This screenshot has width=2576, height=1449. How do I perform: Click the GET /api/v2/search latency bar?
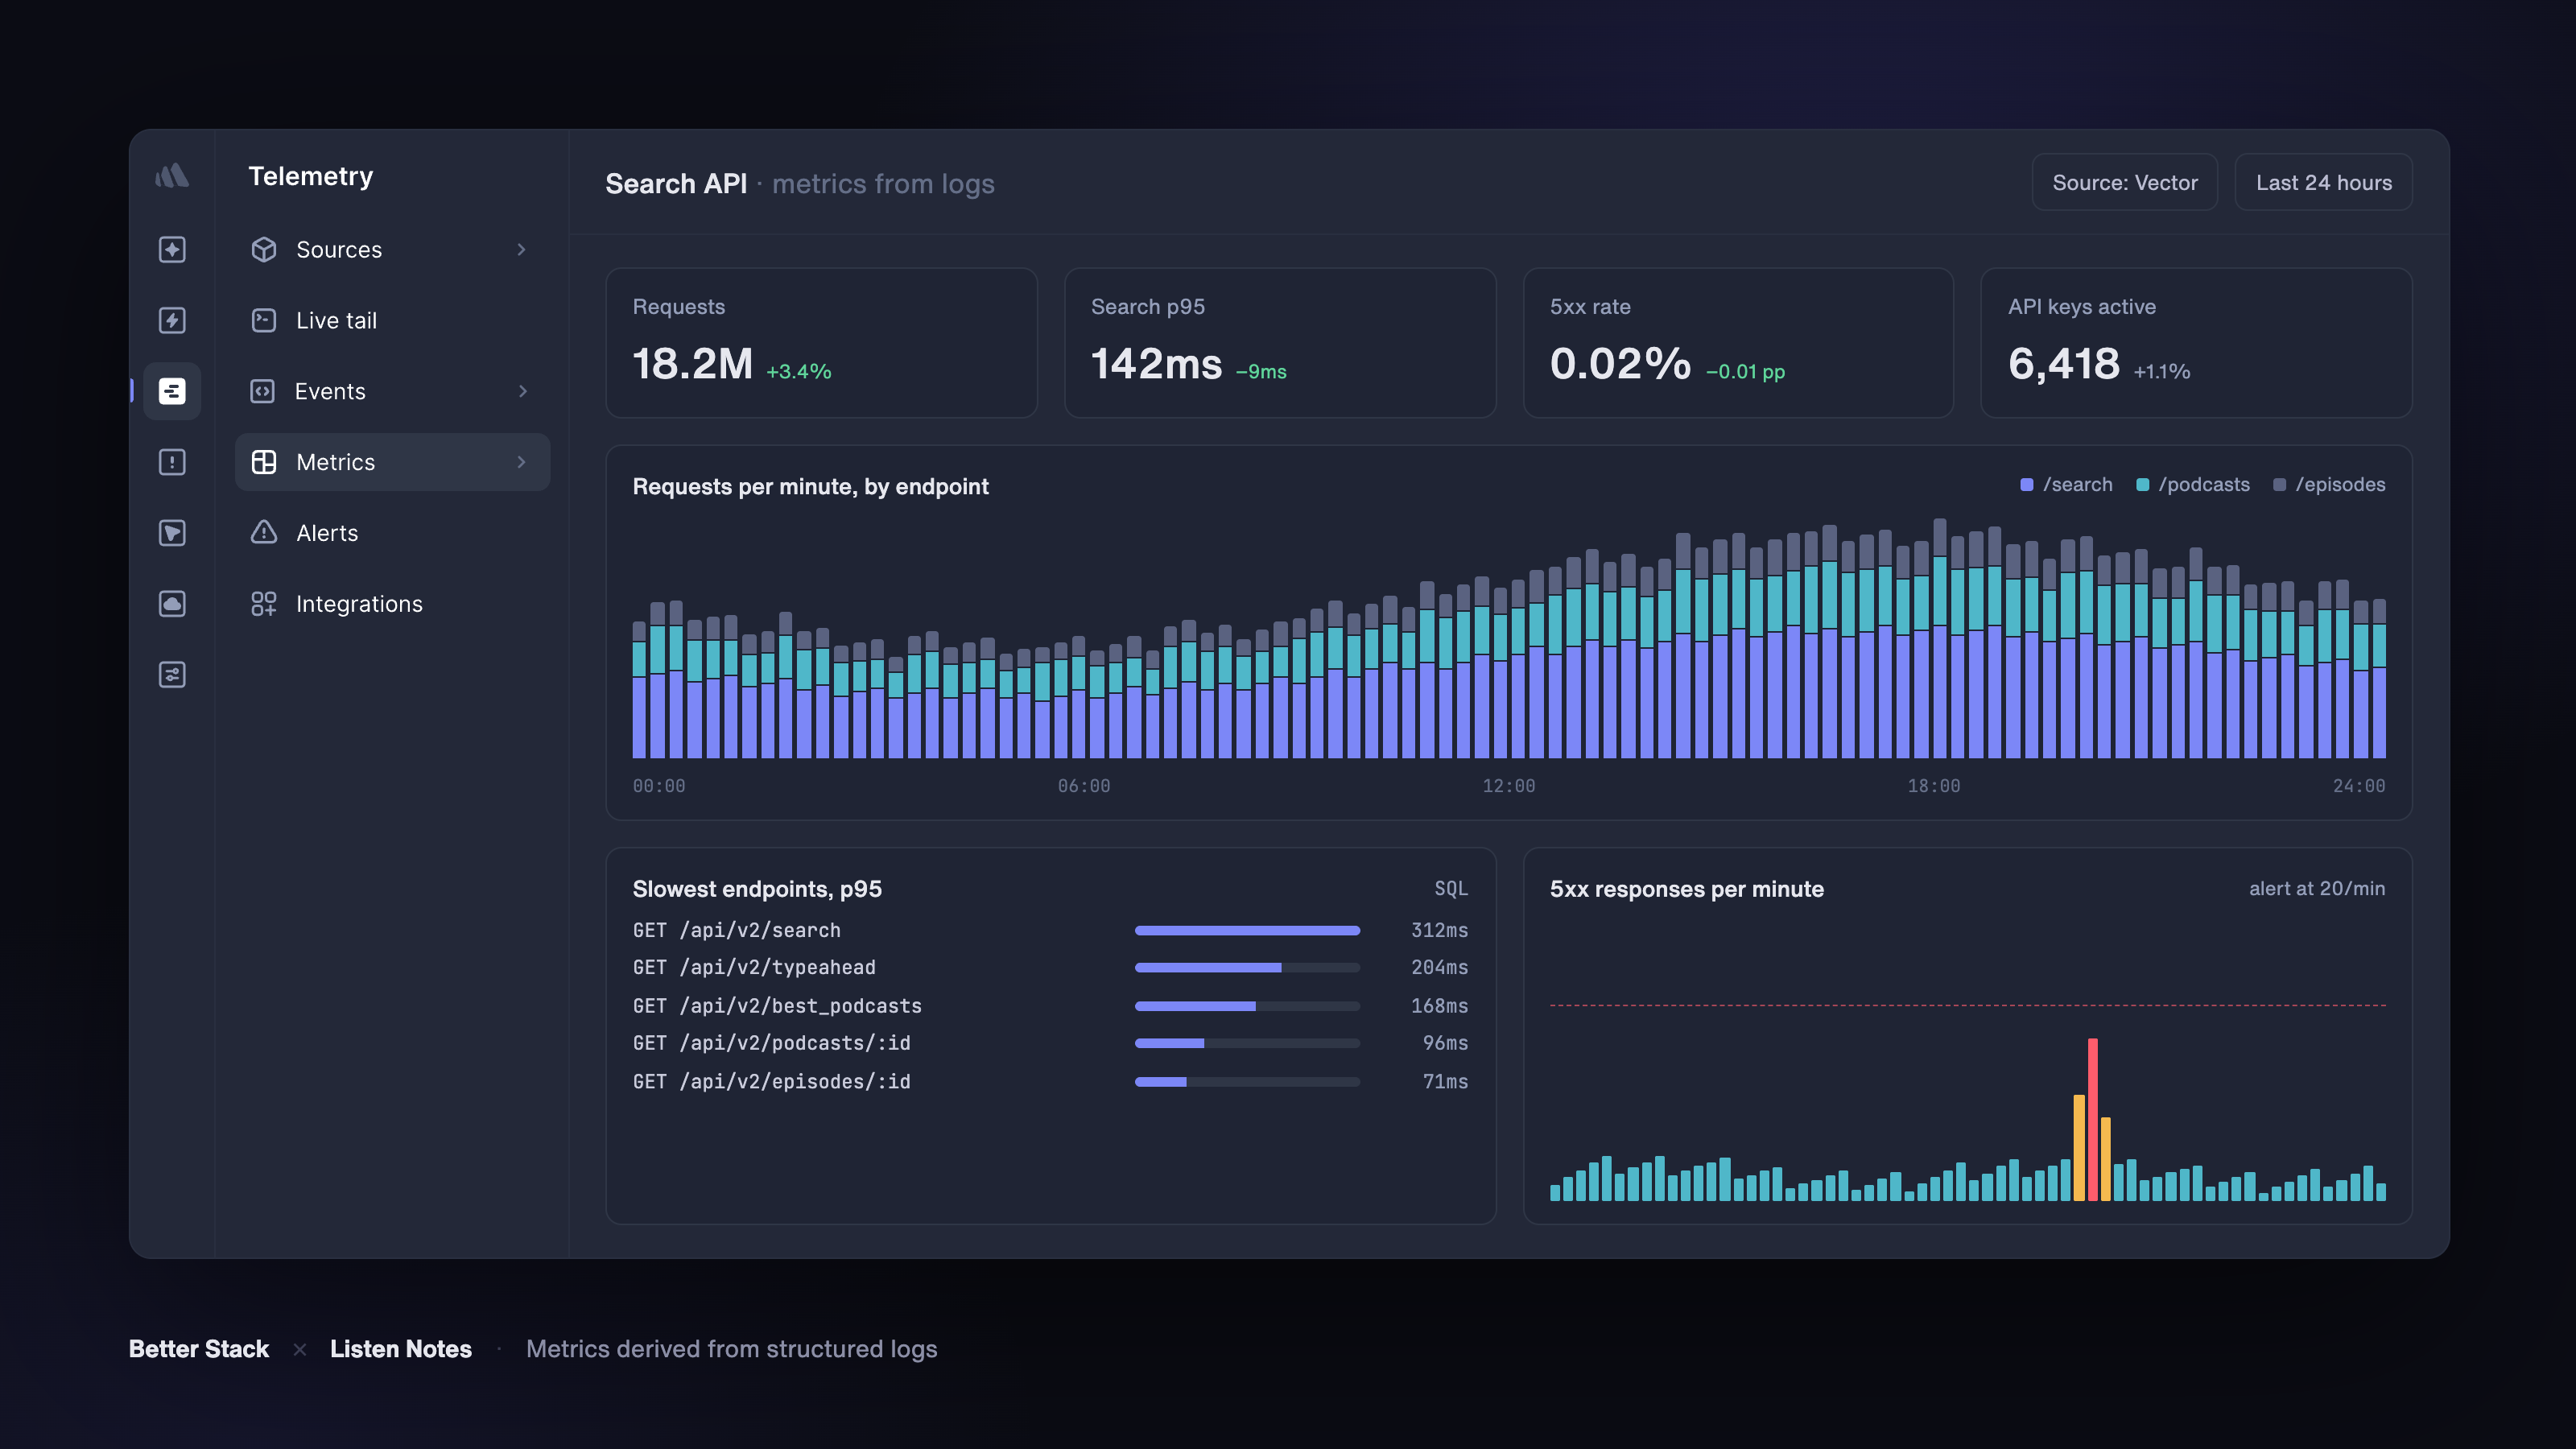[1247, 931]
